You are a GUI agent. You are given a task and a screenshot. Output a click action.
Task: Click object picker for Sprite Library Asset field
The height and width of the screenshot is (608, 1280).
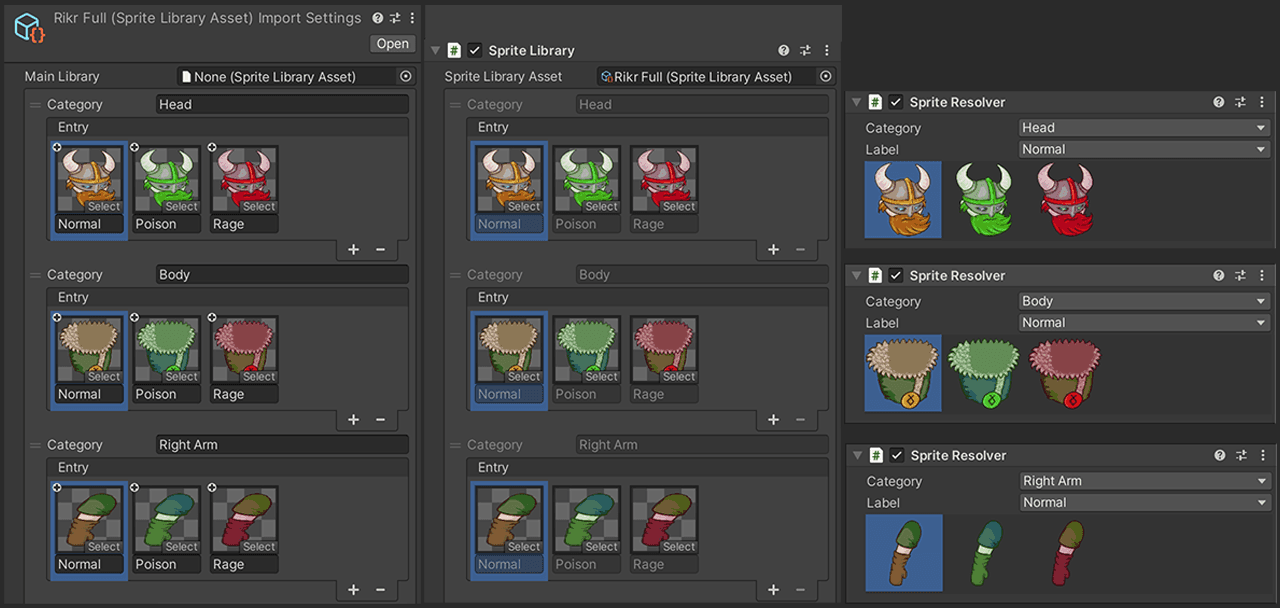tap(826, 76)
